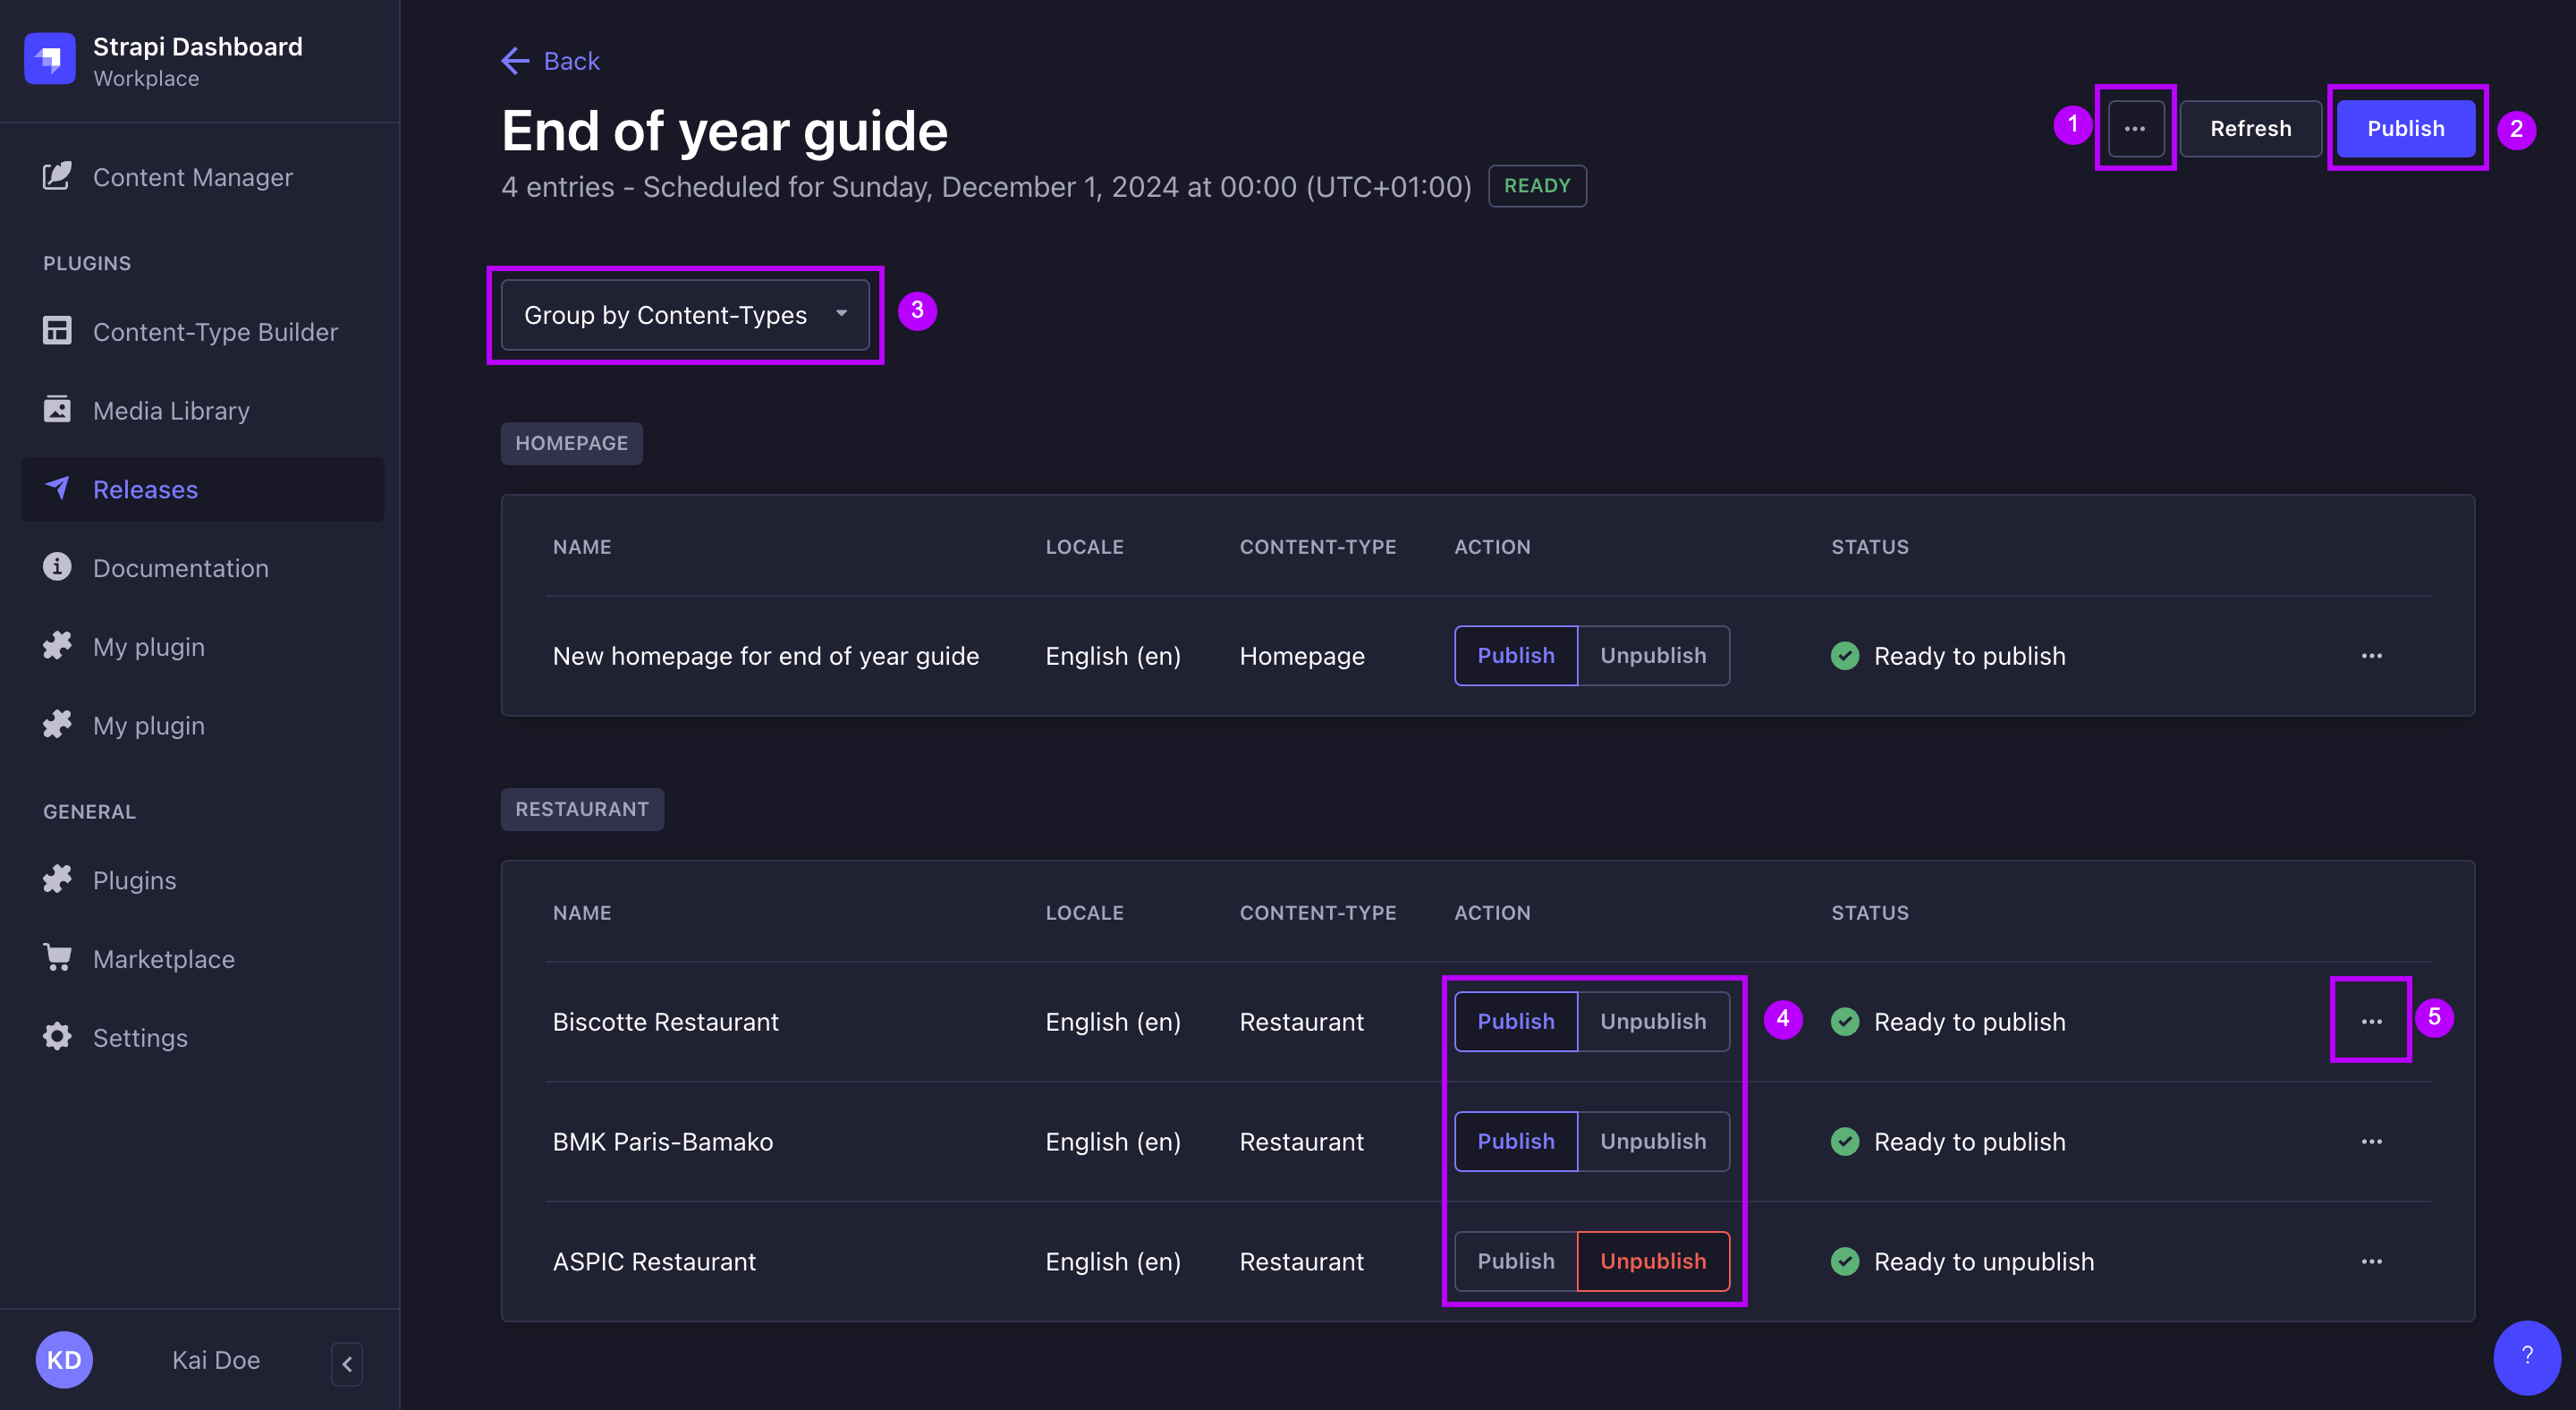
Task: Toggle Unpublish for BMK Paris-Bamako
Action: (1653, 1141)
